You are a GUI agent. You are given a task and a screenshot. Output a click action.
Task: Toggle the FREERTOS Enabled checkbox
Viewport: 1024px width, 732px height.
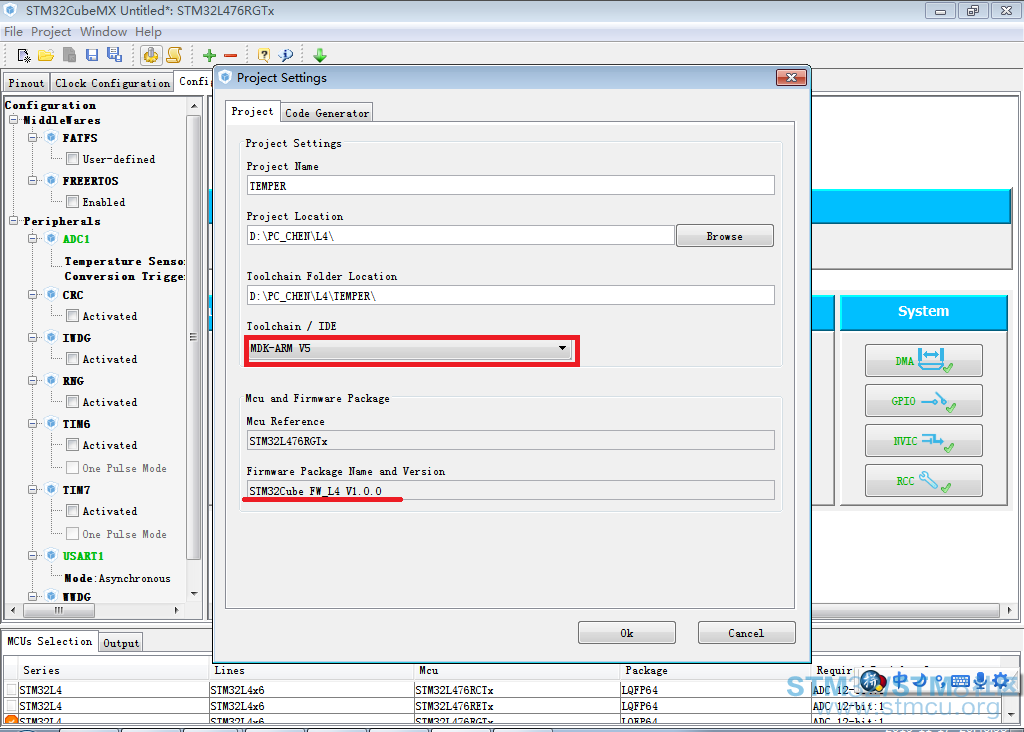tap(72, 202)
